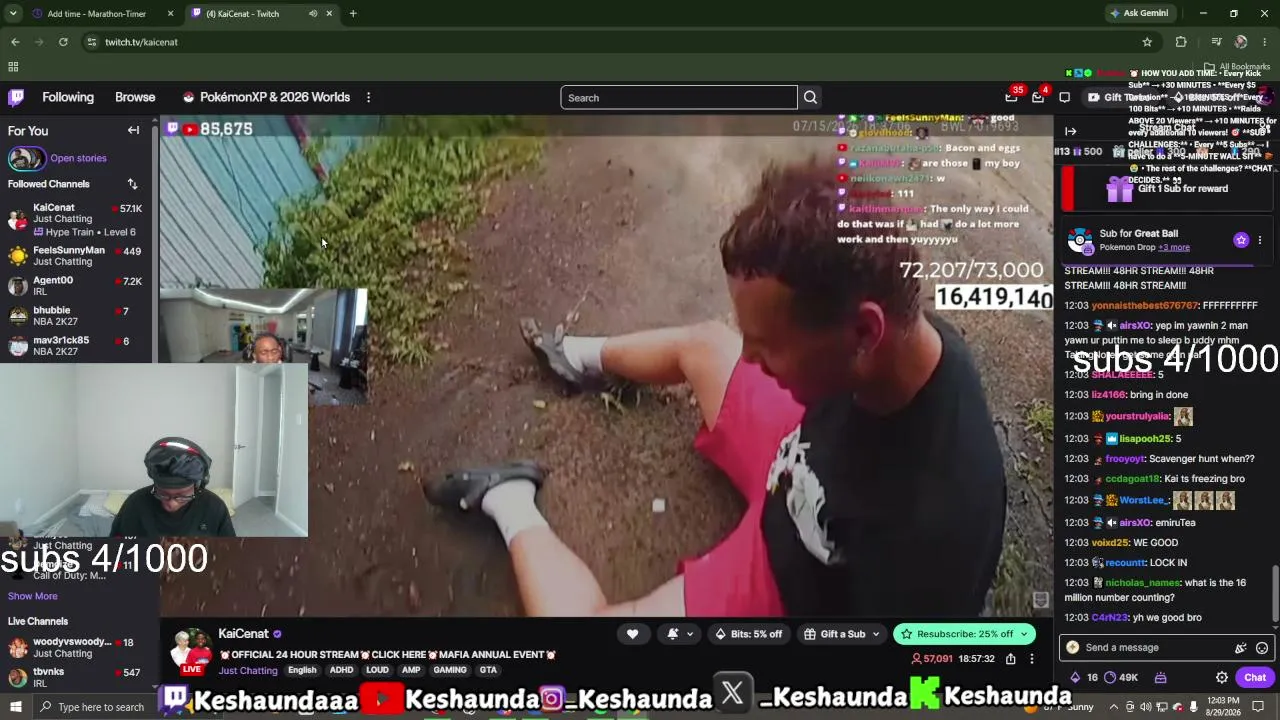Open the Just Chatting category link
1280x720 pixels.
point(248,670)
